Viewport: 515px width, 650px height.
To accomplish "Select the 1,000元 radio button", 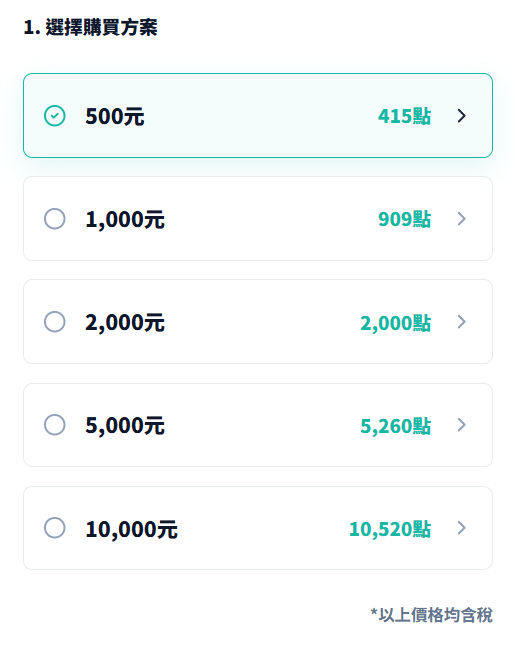I will [x=55, y=218].
